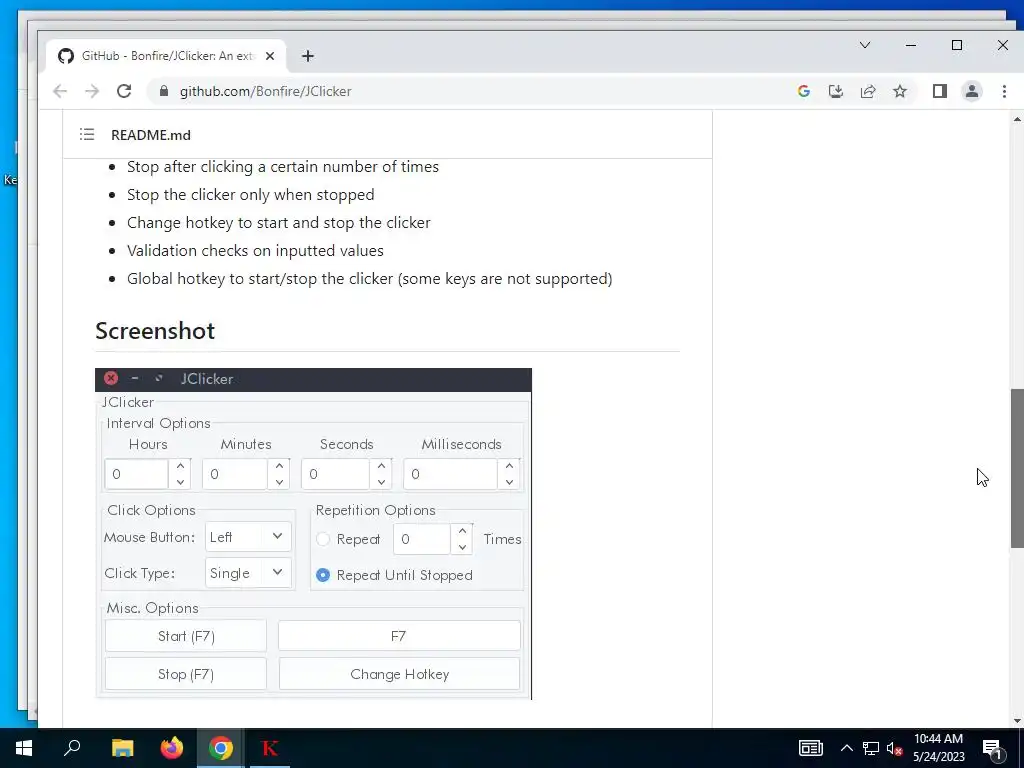Image resolution: width=1024 pixels, height=768 pixels.
Task: Click the padlock site info icon
Action: click(x=164, y=91)
